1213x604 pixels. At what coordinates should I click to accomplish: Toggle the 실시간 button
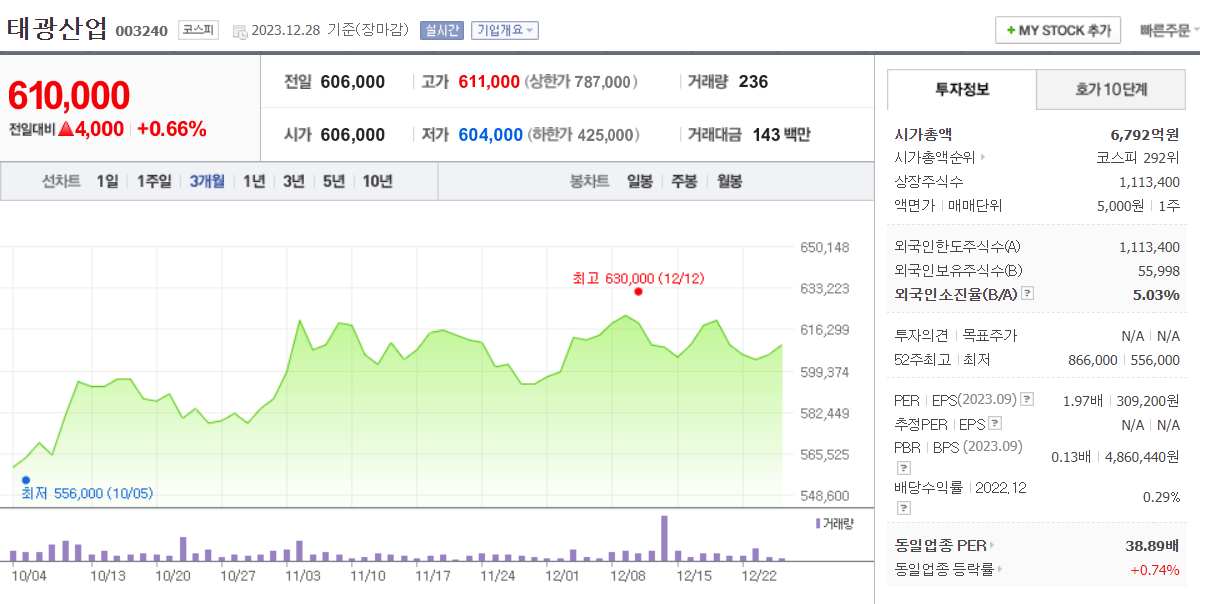tap(442, 30)
